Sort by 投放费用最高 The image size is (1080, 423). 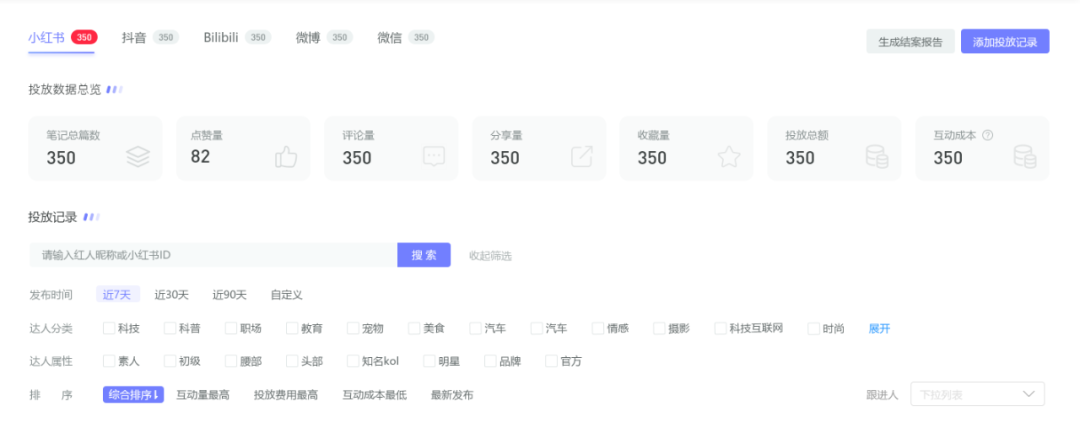pos(286,395)
